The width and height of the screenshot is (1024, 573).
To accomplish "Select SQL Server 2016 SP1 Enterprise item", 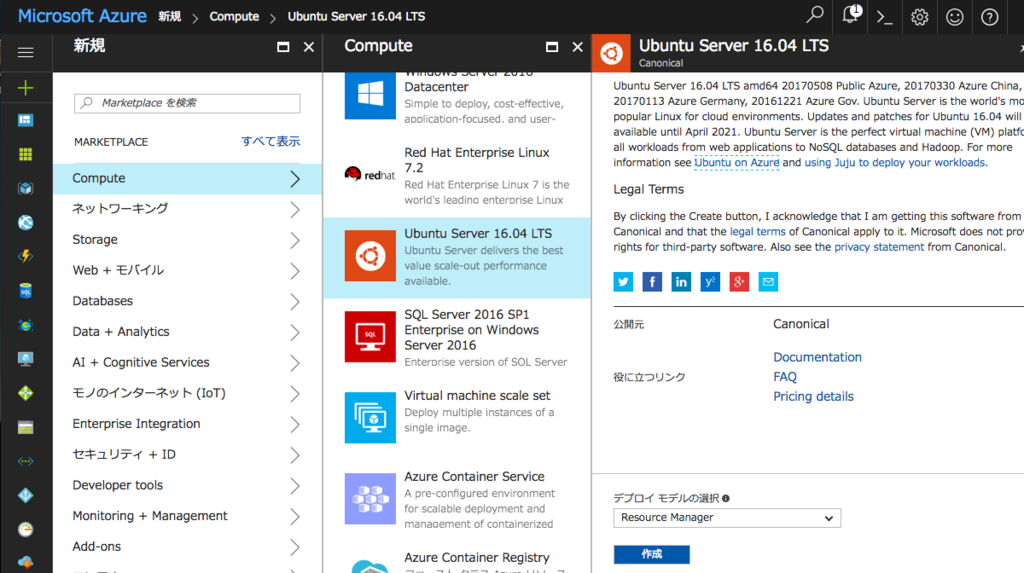I will [457, 337].
